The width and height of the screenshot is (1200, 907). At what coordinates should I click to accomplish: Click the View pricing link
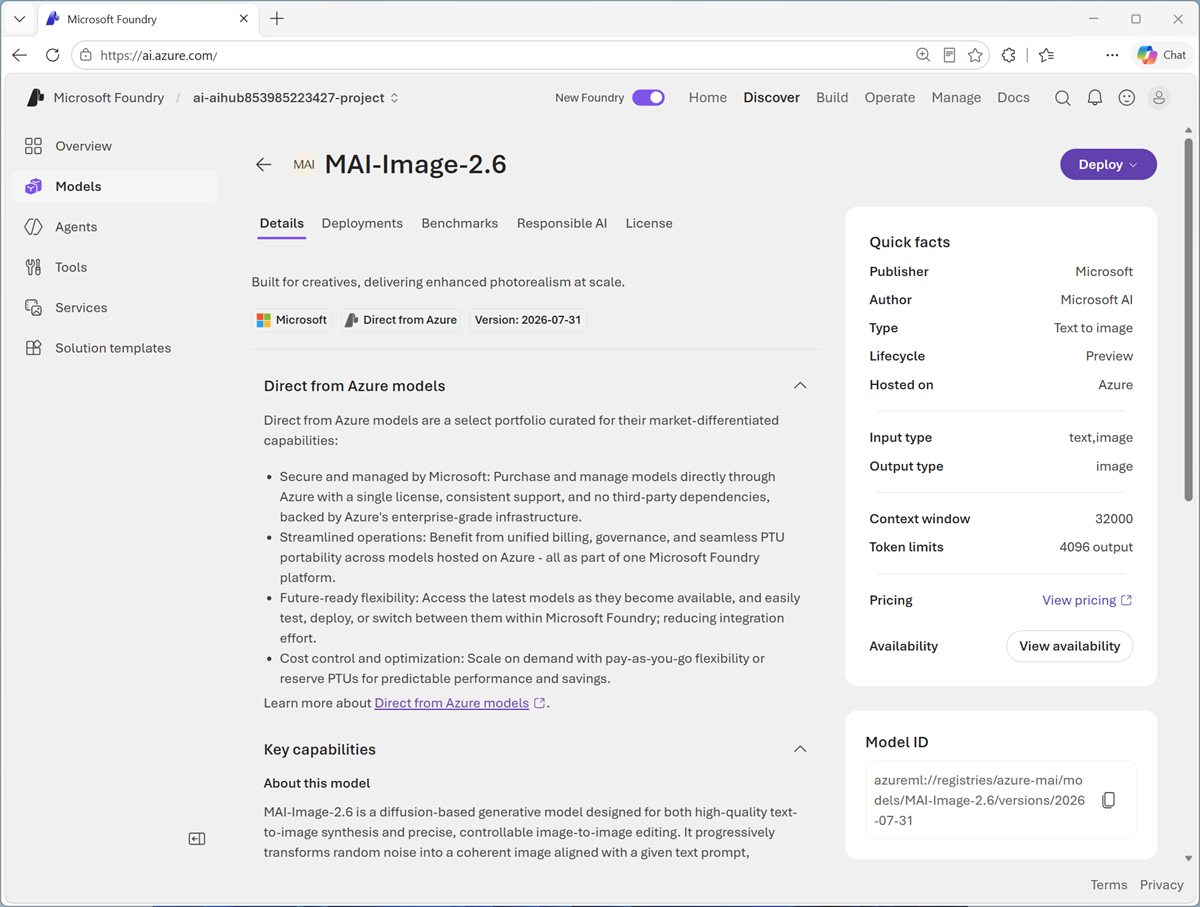point(1087,600)
